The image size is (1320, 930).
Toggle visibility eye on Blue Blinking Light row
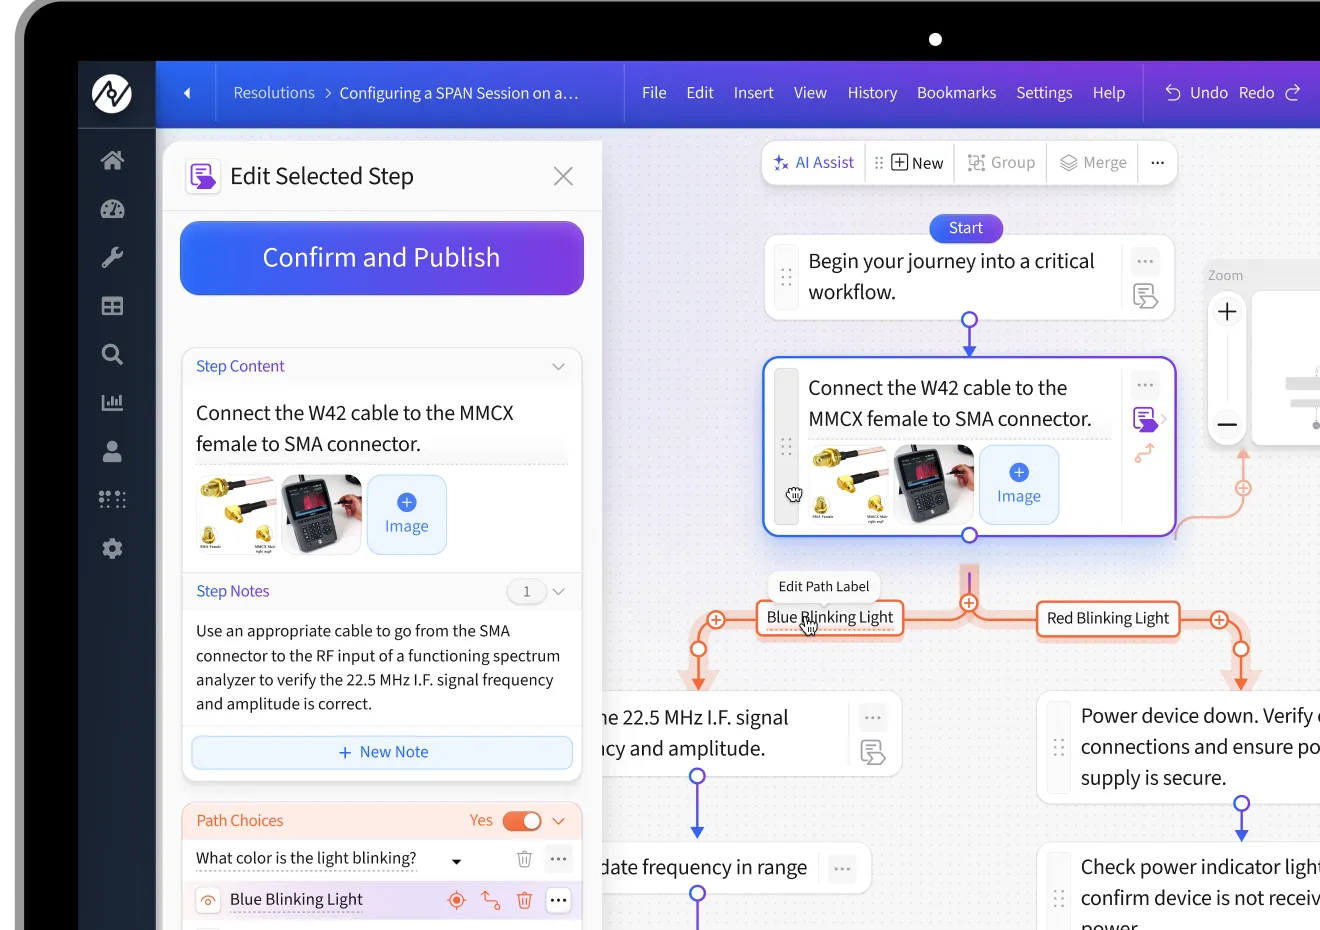(208, 900)
